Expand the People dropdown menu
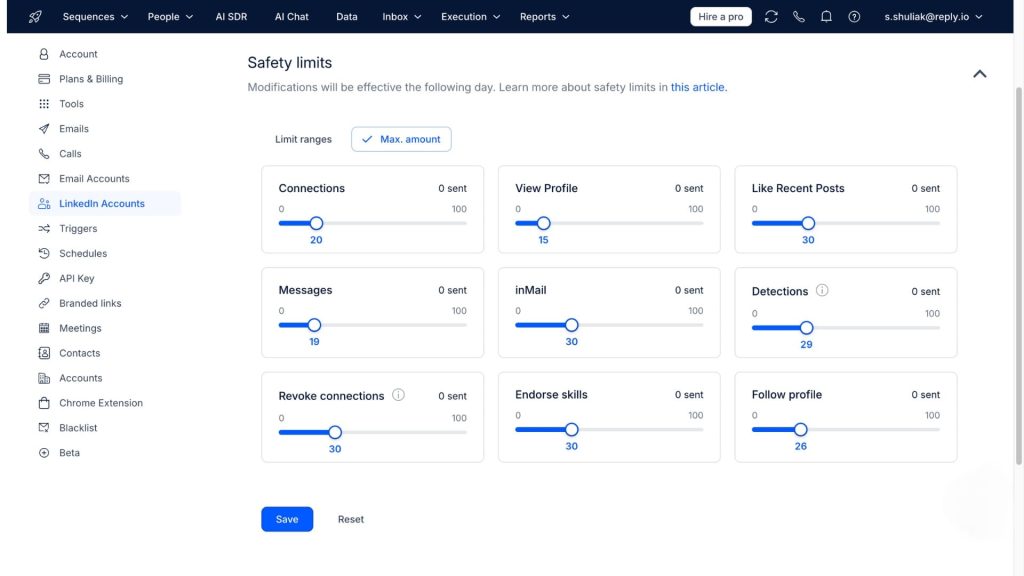The height and width of the screenshot is (576, 1024). 170,17
